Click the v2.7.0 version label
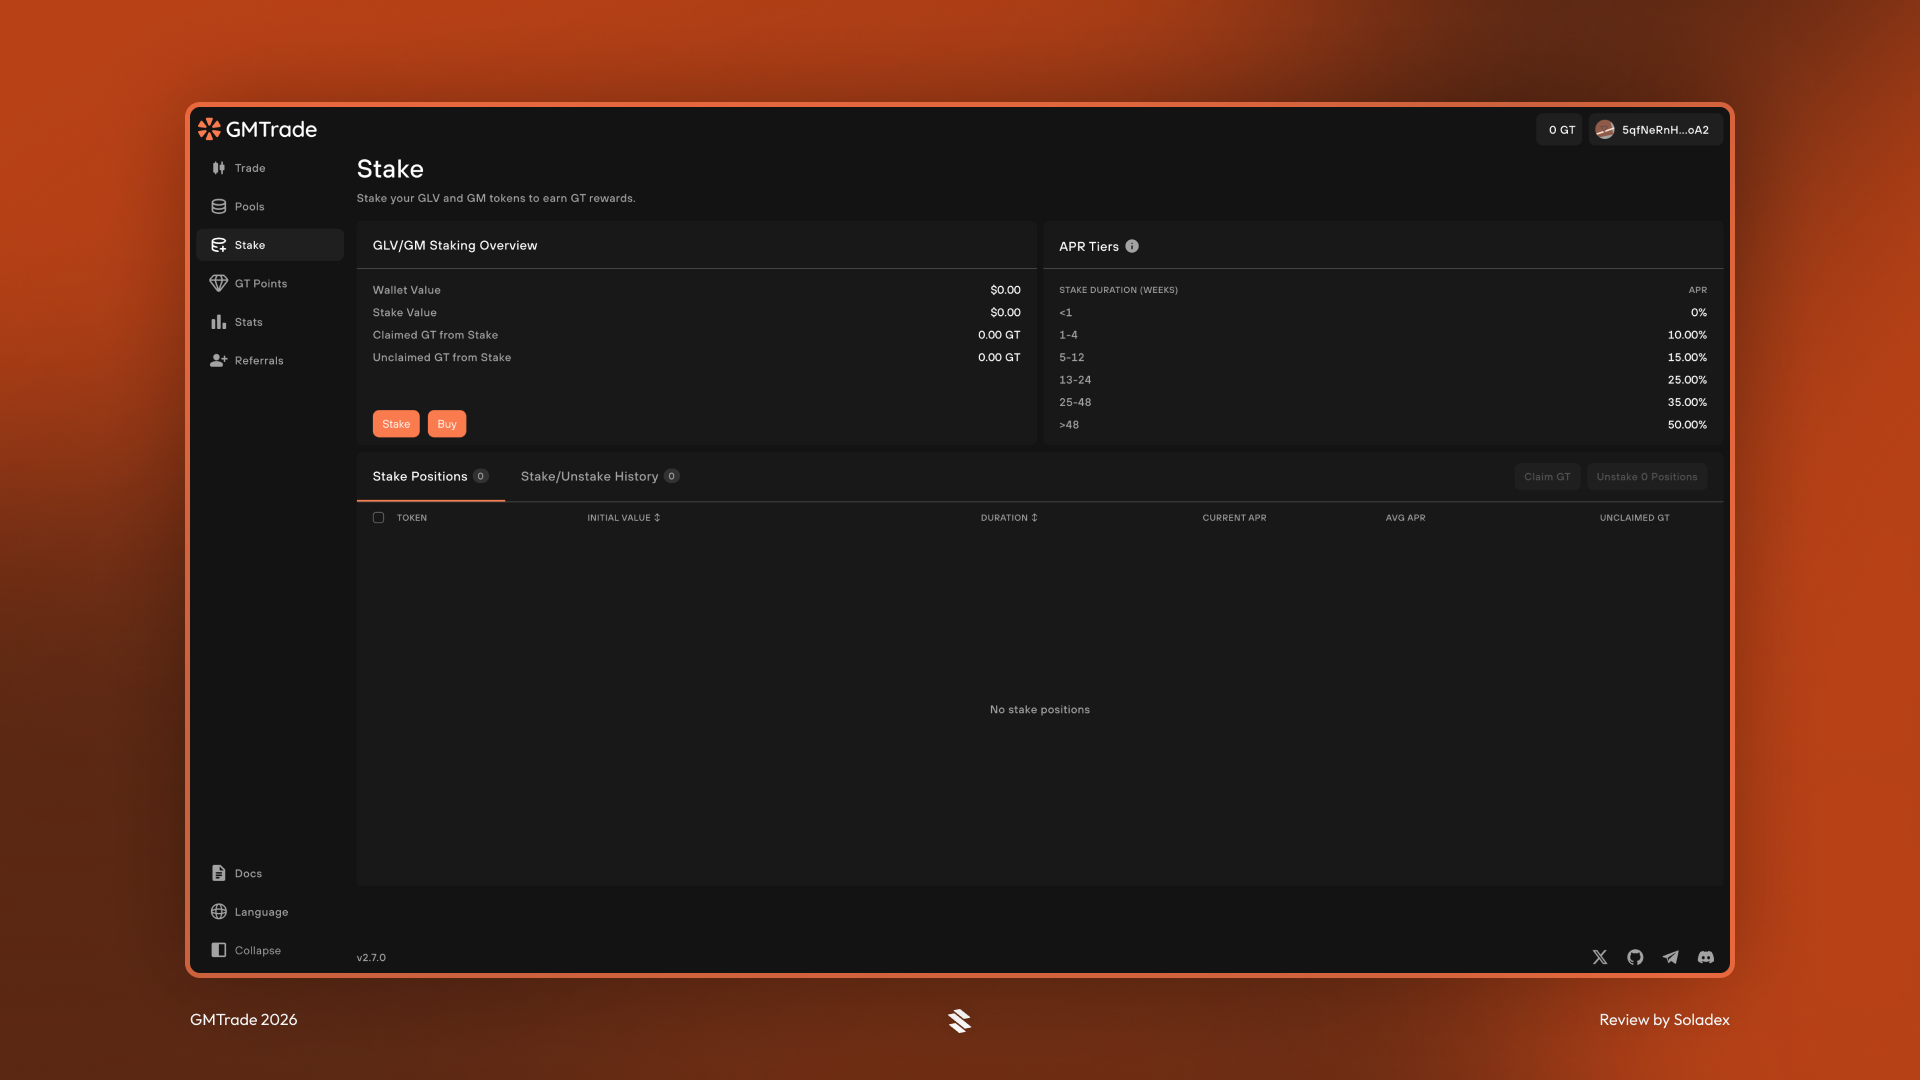The width and height of the screenshot is (1920, 1080). coord(371,958)
